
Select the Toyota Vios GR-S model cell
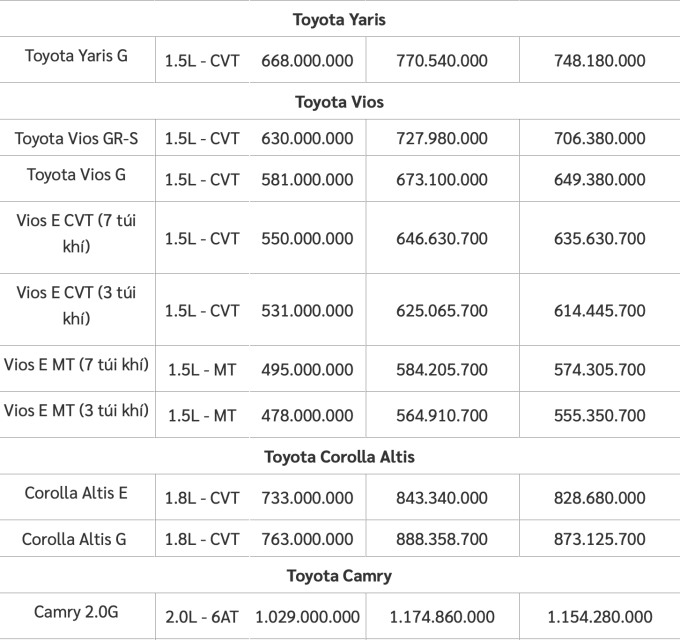coord(77,138)
